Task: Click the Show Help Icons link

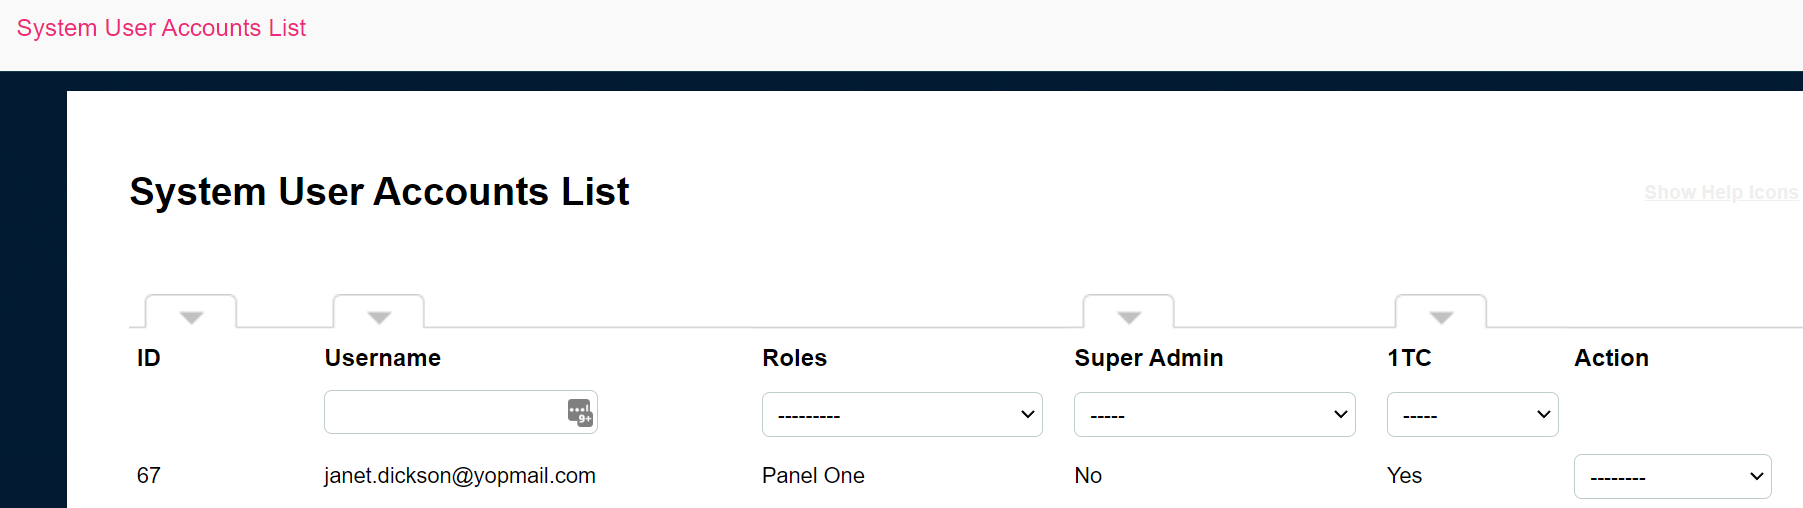Action: (x=1721, y=192)
